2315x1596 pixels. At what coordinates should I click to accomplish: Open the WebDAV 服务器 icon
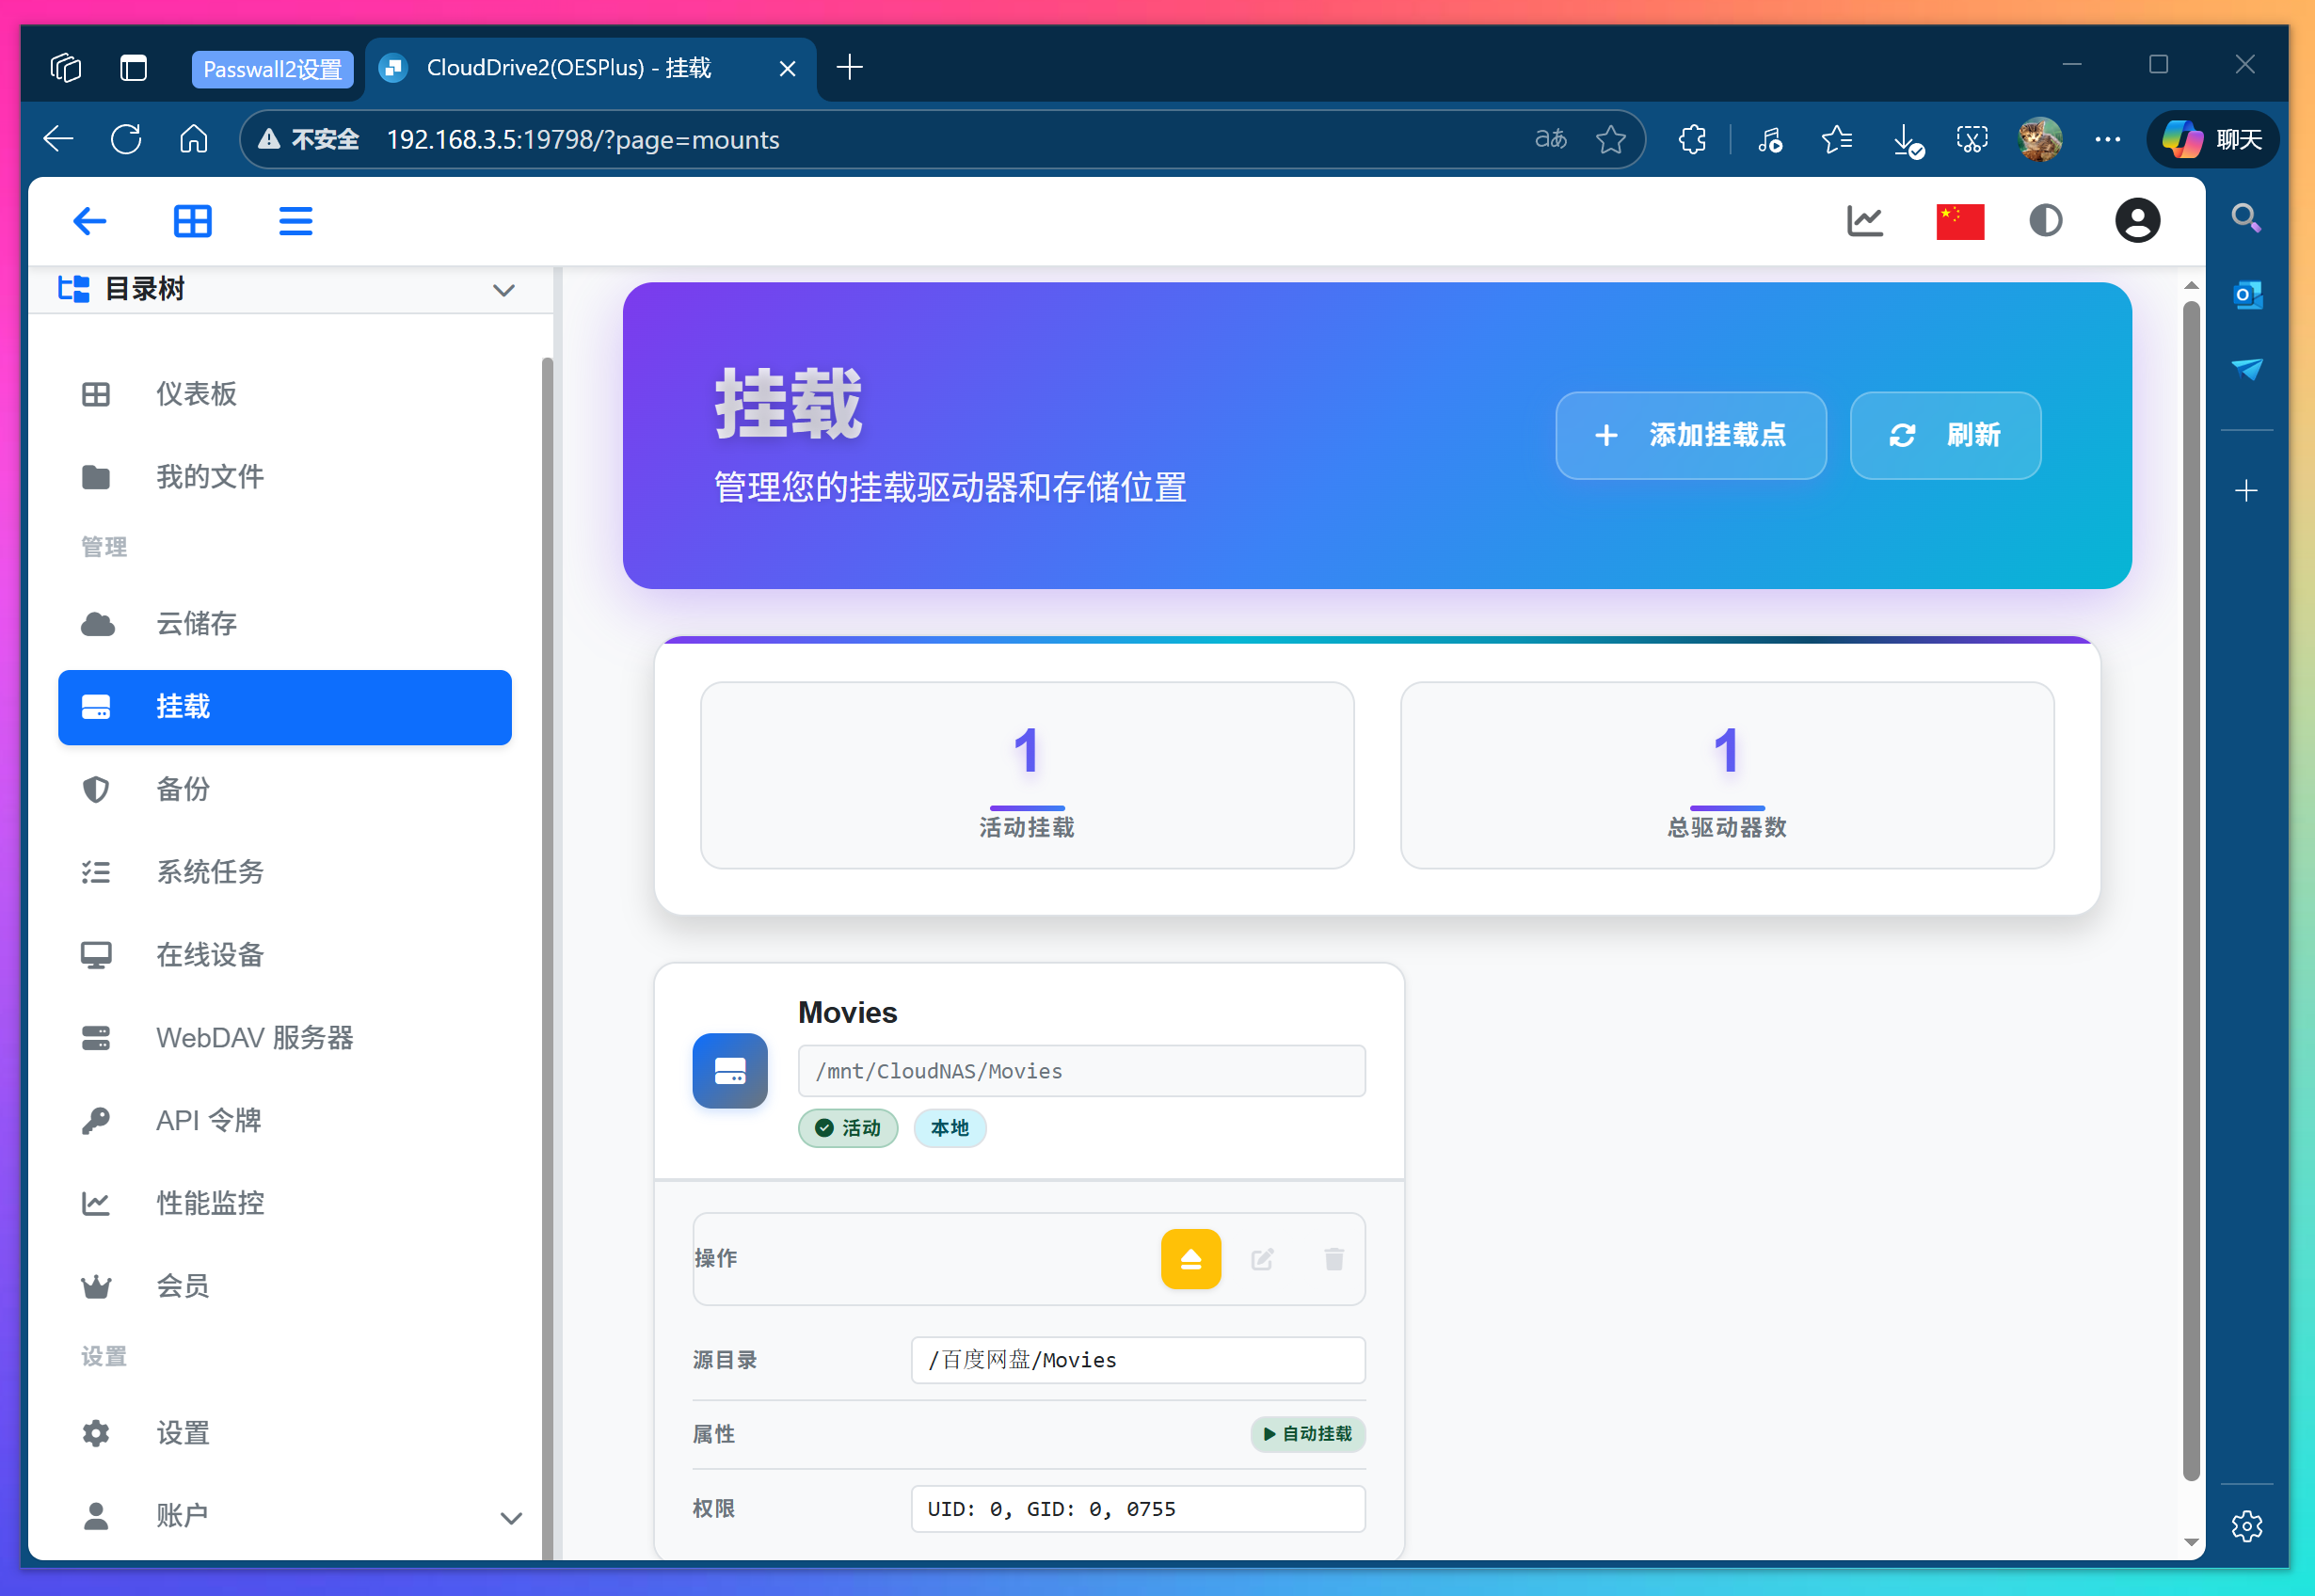pos(96,1037)
